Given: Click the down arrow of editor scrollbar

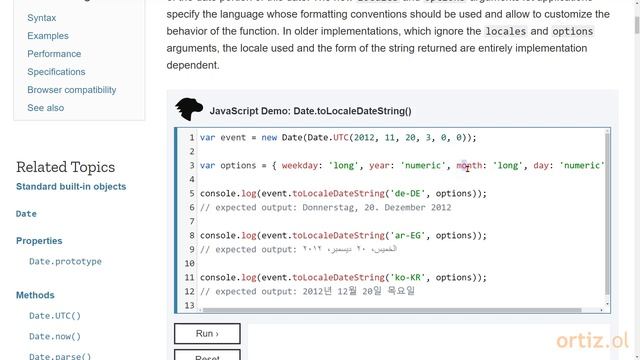Looking at the screenshot, I should (607, 304).
